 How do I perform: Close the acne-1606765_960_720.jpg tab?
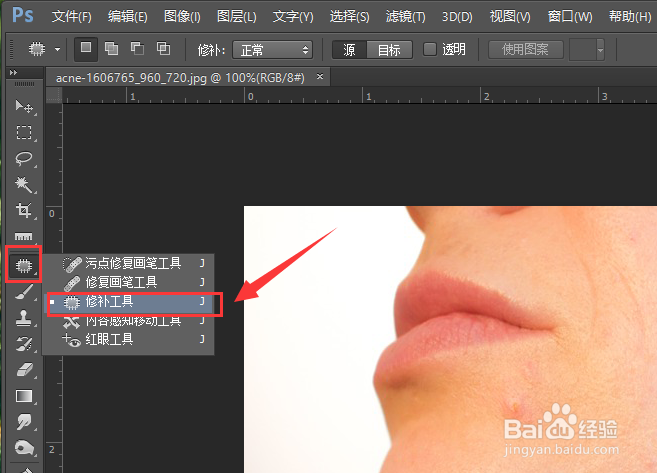point(320,77)
